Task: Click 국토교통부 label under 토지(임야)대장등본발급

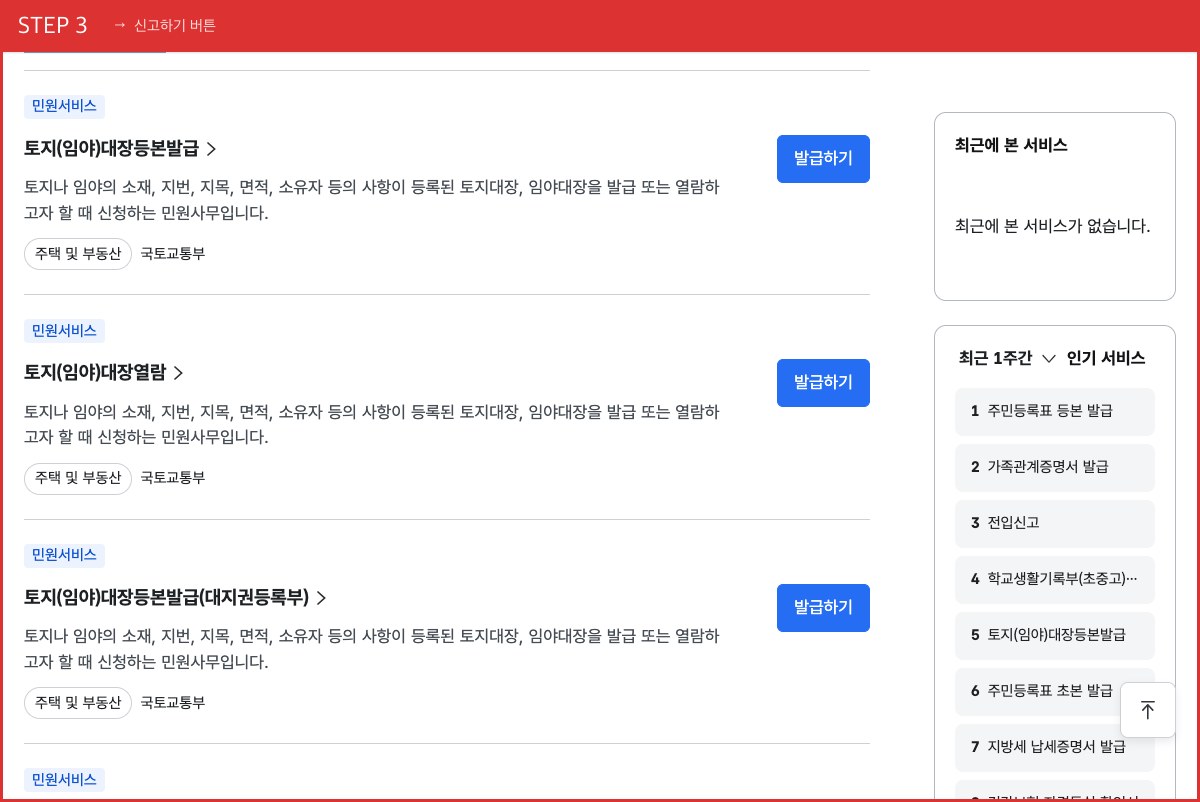Action: (x=173, y=254)
